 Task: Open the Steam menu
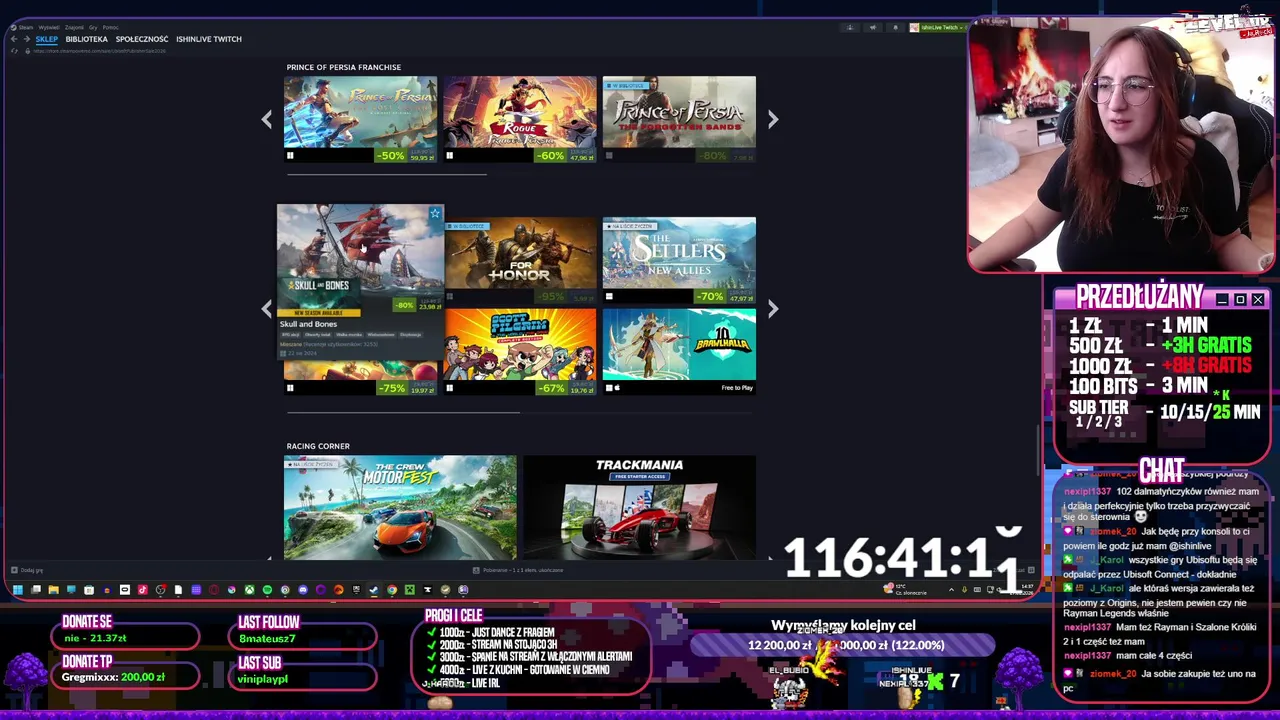coord(26,28)
